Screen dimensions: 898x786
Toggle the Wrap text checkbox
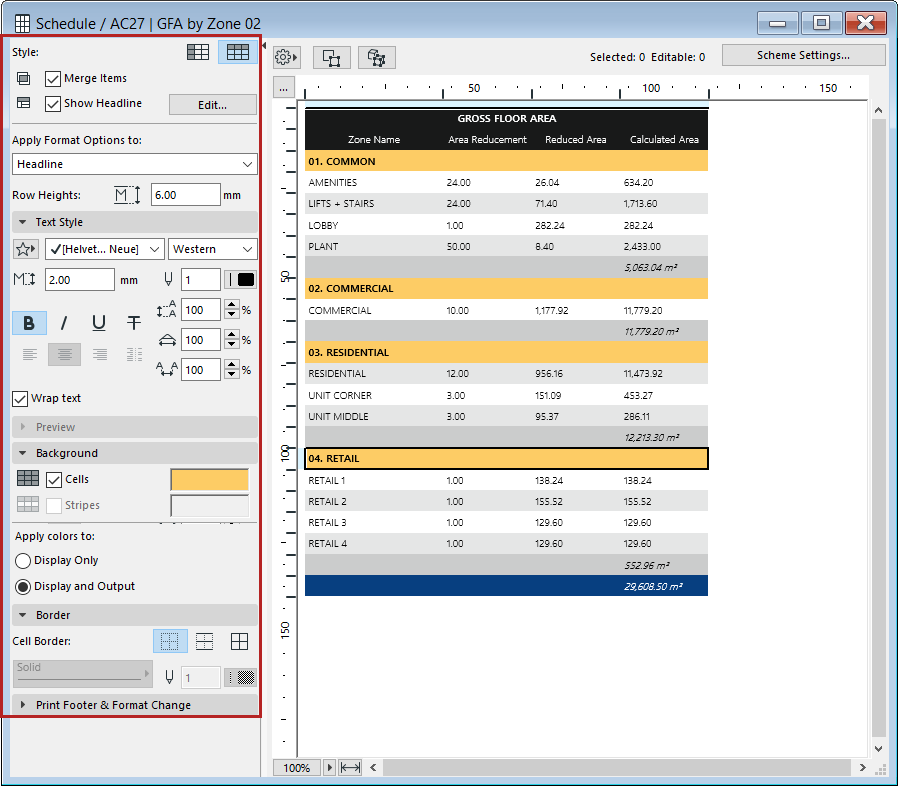[21, 399]
